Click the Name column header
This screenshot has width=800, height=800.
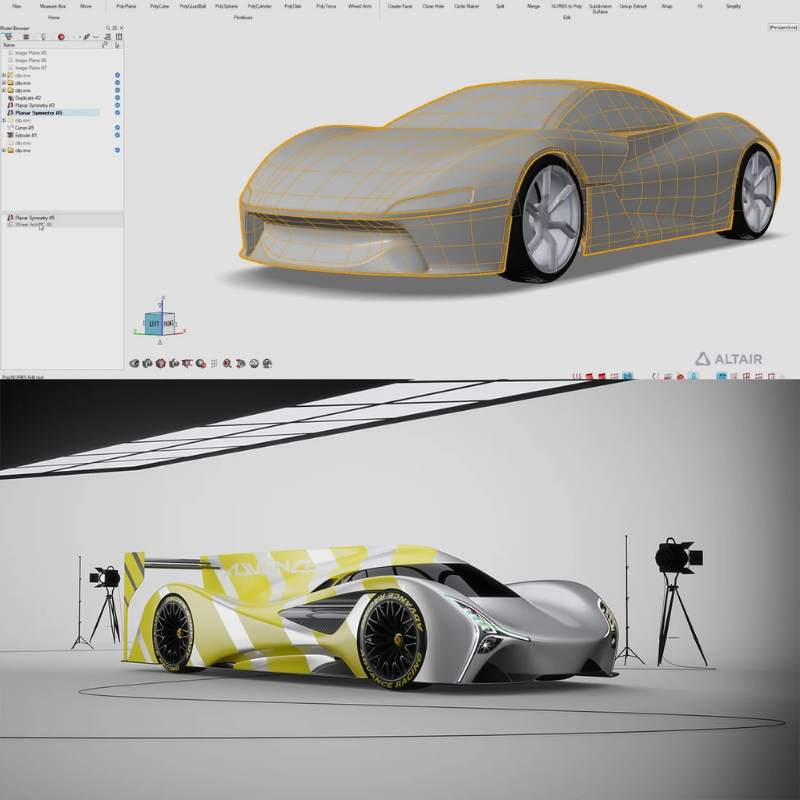pyautogui.click(x=9, y=45)
